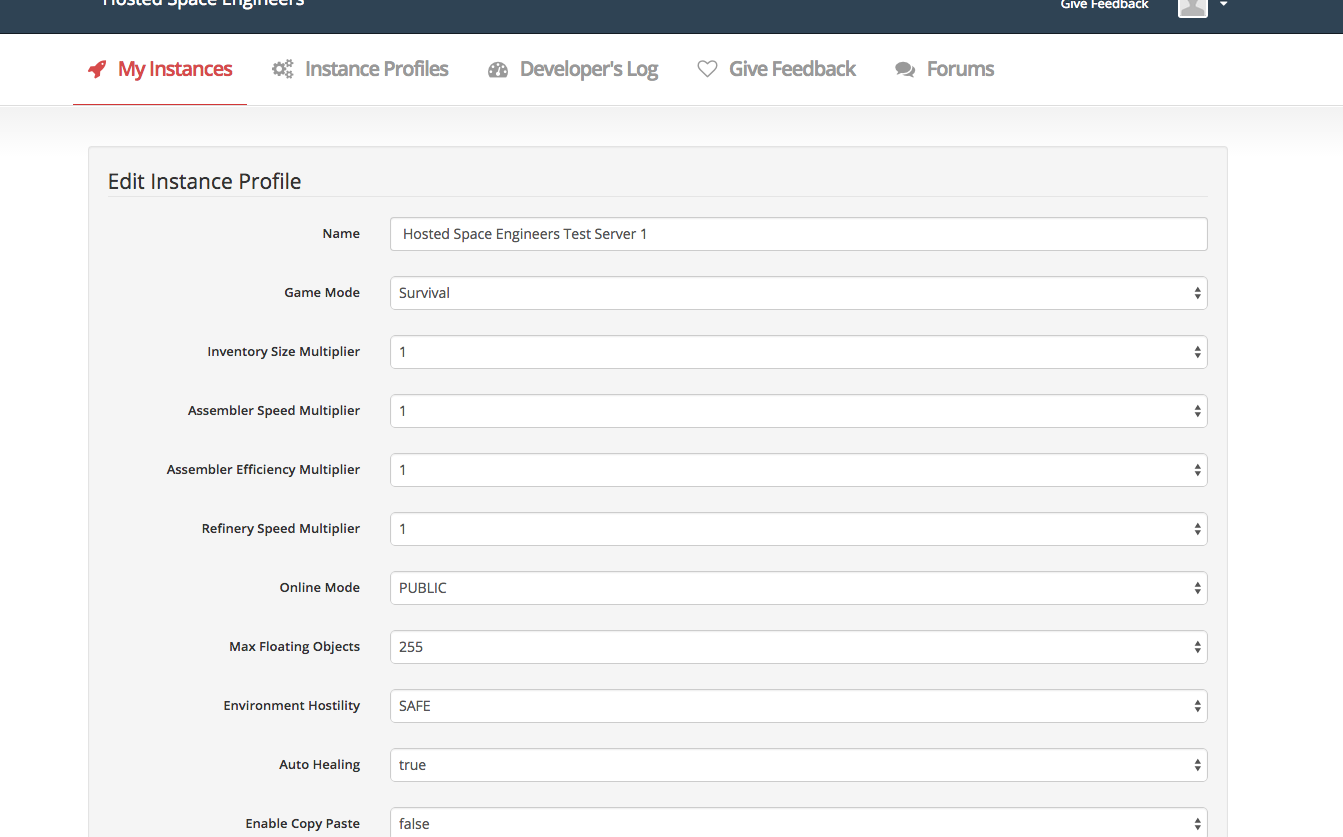Click the rocket icon beside My Instances
1343x837 pixels.
click(x=97, y=69)
